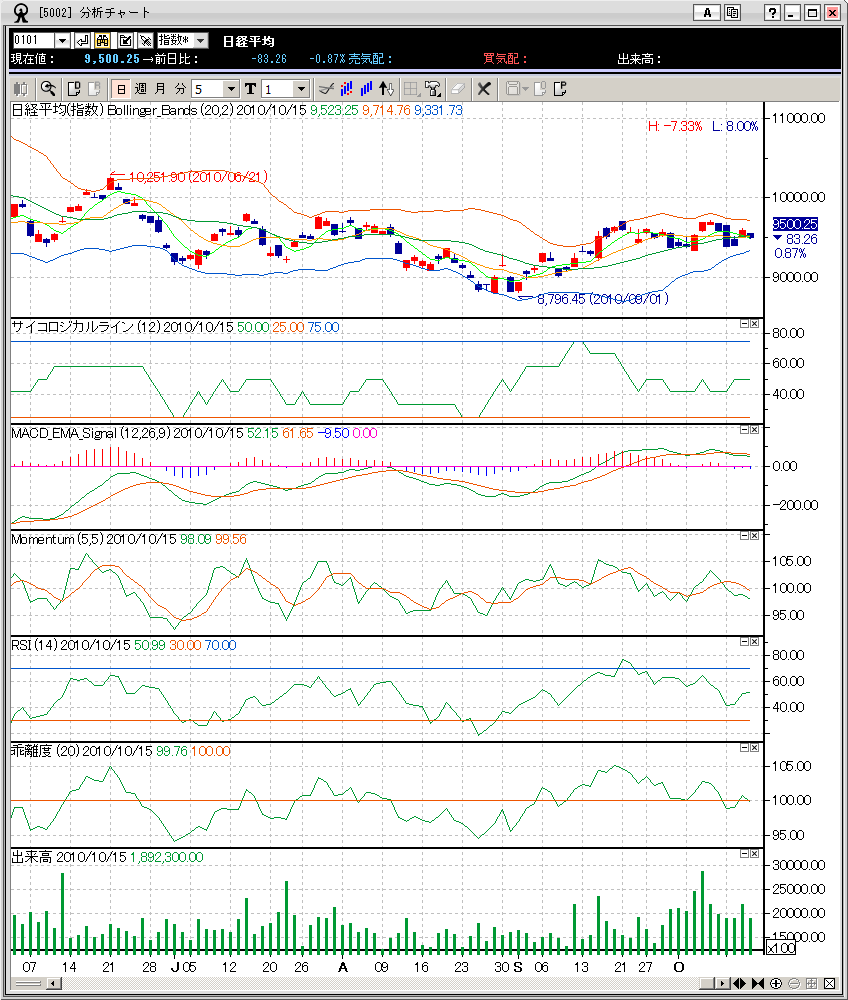The width and height of the screenshot is (848, 1000).
Task: Click the A button in title bar
Action: [x=707, y=13]
